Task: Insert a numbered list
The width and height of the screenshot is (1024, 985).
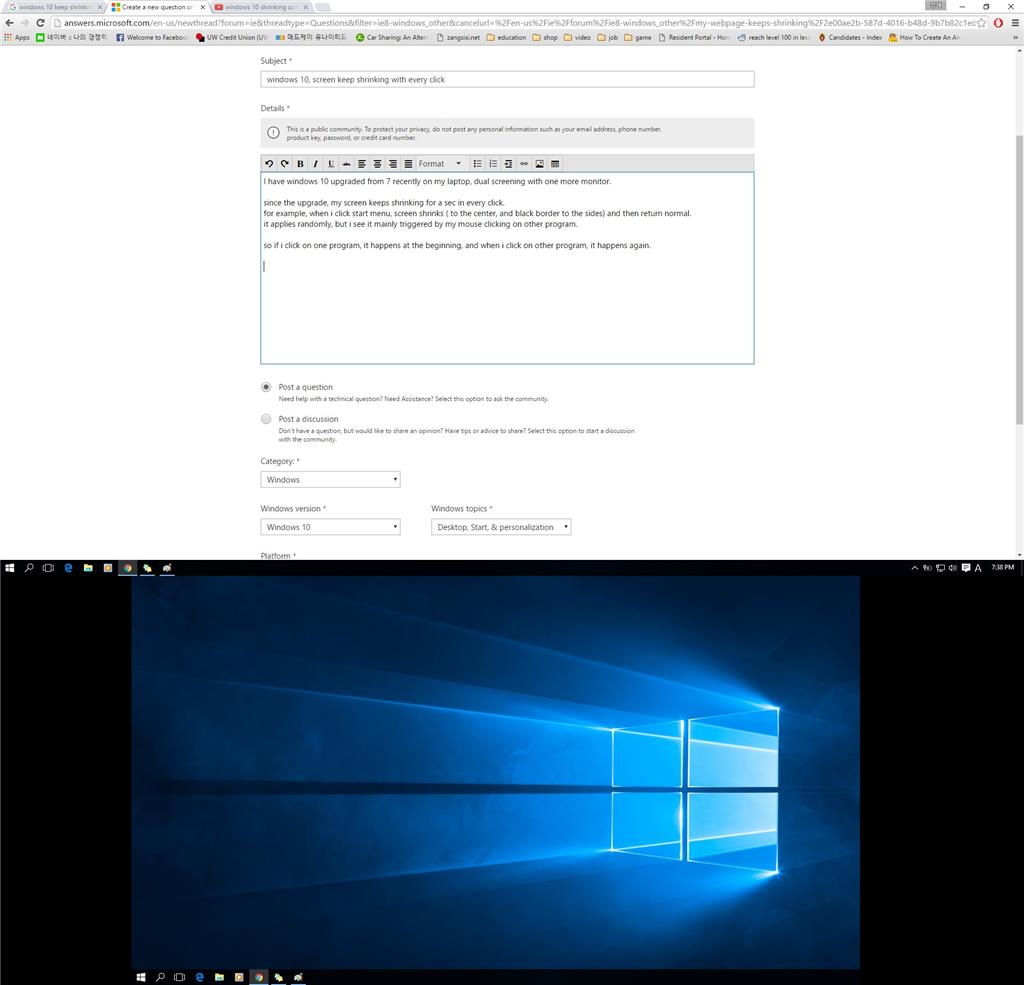Action: click(x=493, y=164)
